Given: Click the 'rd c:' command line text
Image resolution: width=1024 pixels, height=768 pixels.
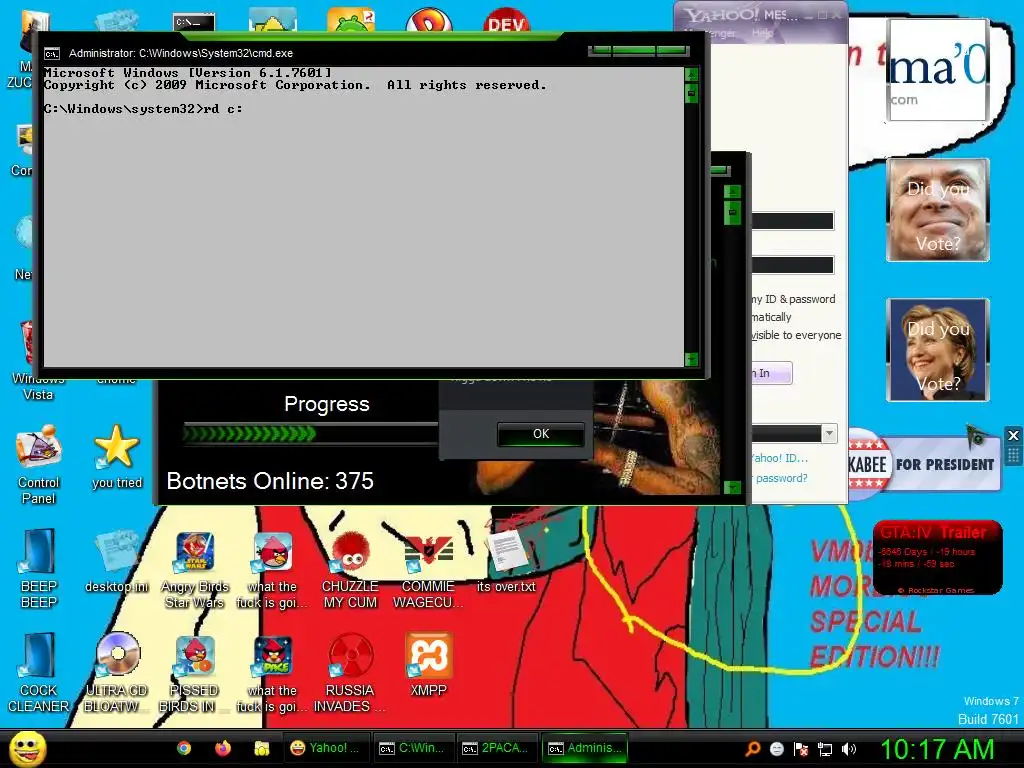Looking at the screenshot, I should click(223, 109).
